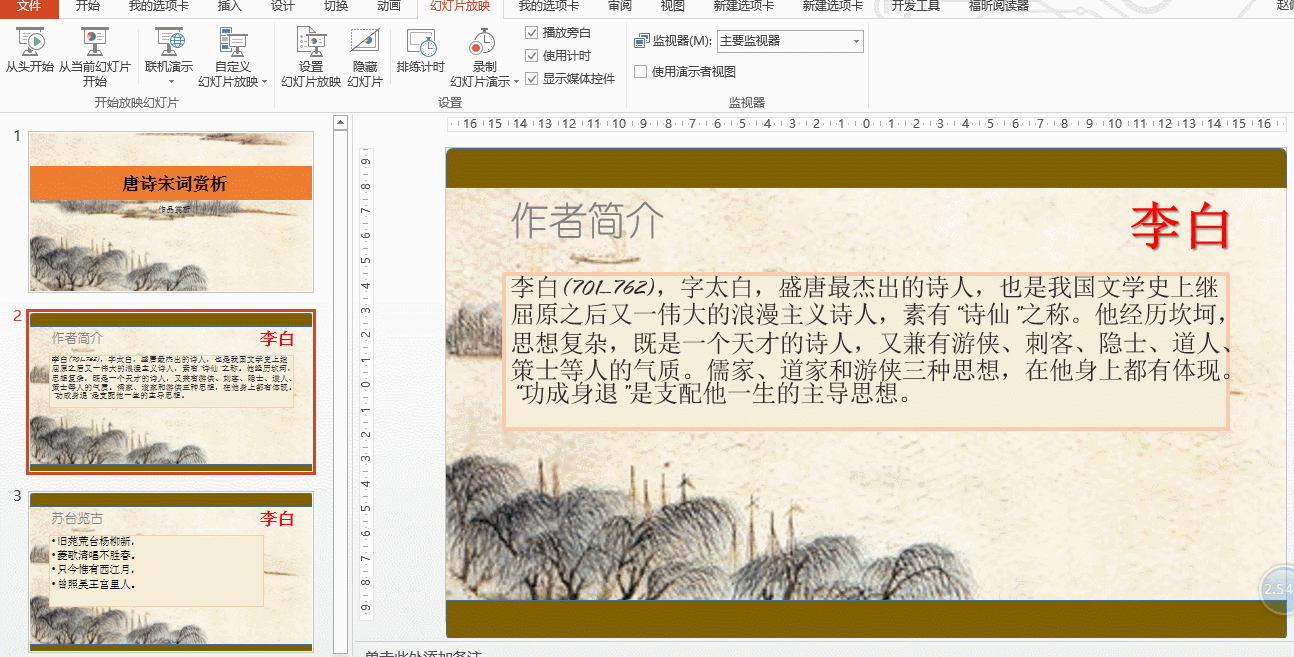Switch to the 福昕阅读器 ribbon tab

(998, 6)
